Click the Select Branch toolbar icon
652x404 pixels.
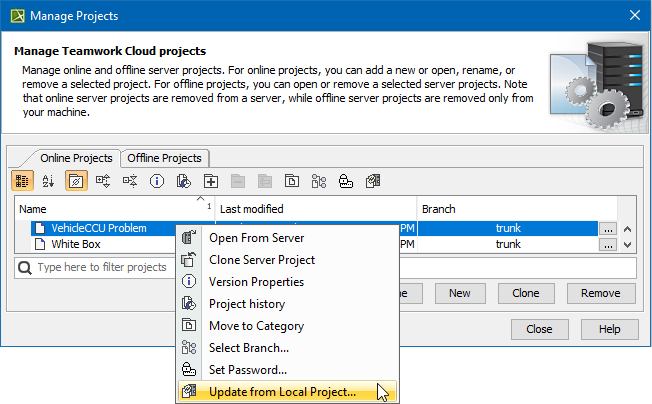tap(319, 181)
